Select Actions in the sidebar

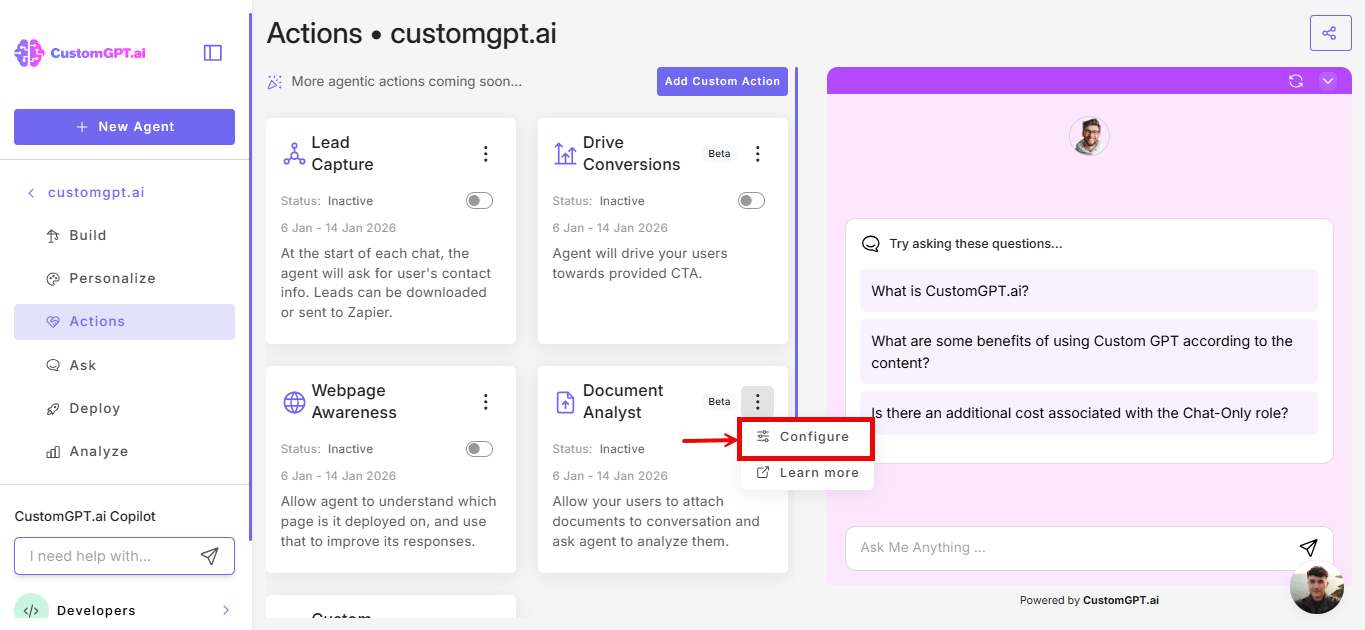click(124, 322)
